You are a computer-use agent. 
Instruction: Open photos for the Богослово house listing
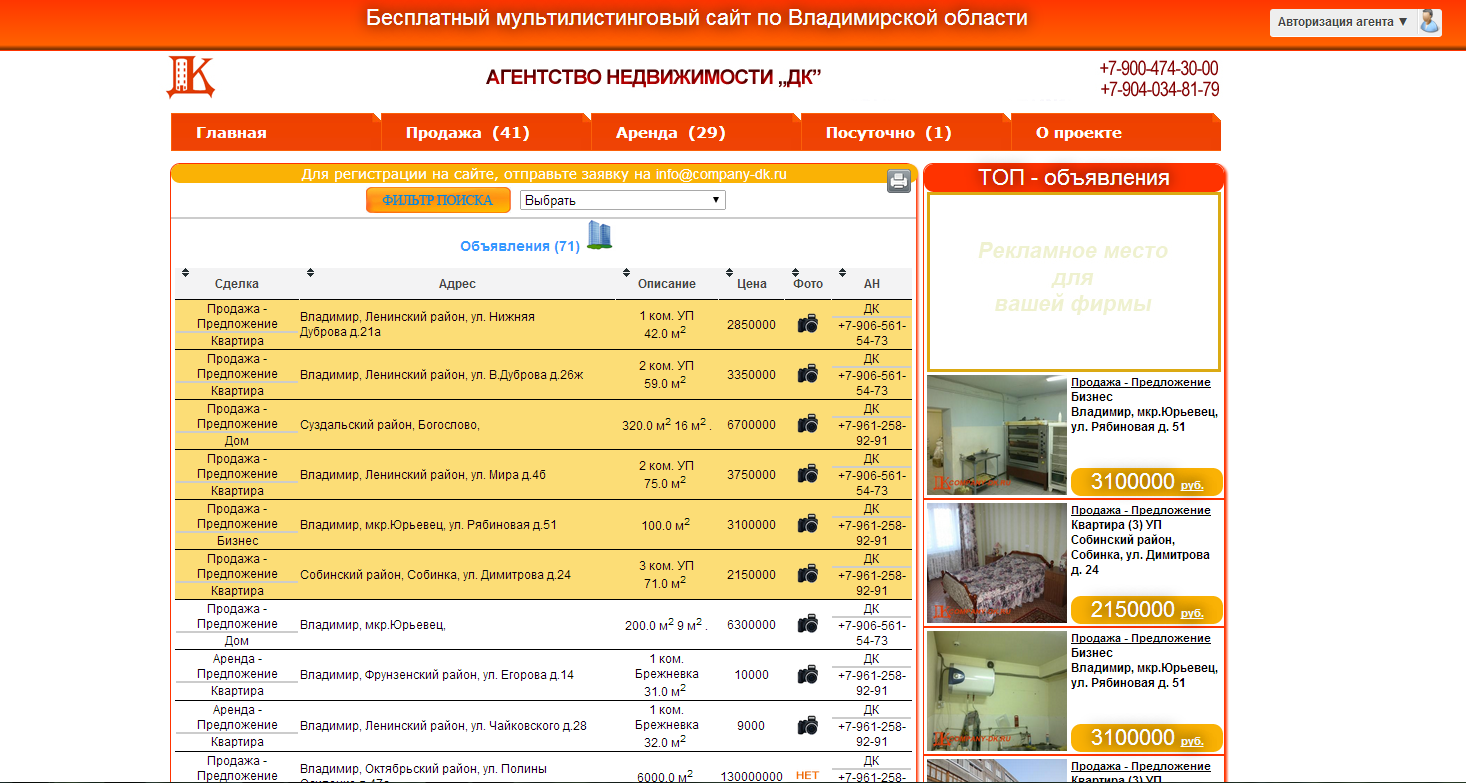pyautogui.click(x=808, y=424)
